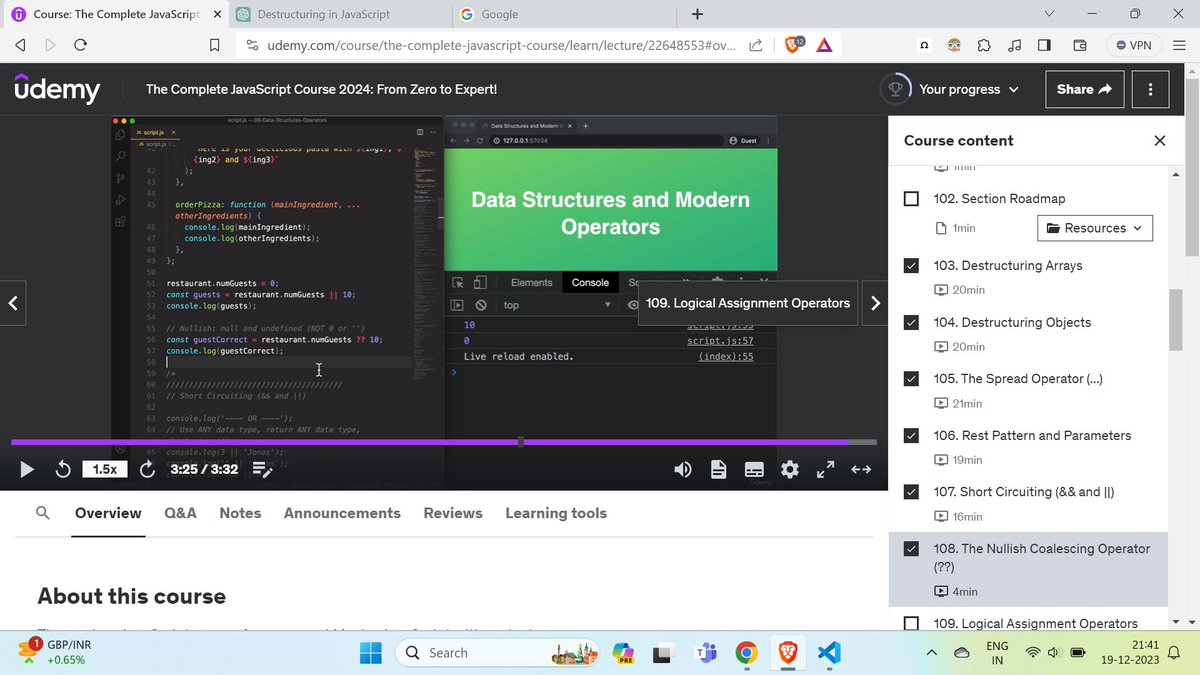Image resolution: width=1200 pixels, height=675 pixels.
Task: Toggle the Brave sidebar panel
Action: point(1044,44)
